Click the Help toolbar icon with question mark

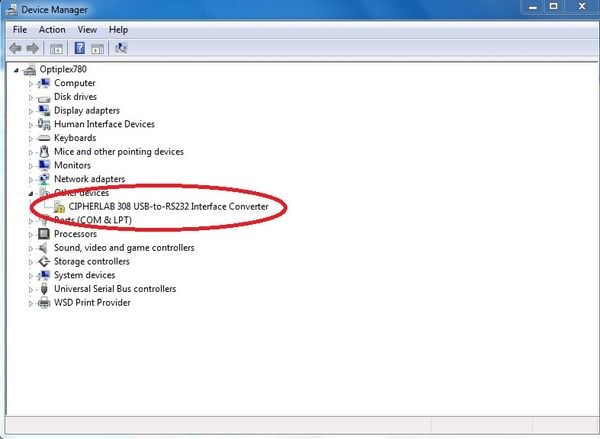pyautogui.click(x=78, y=48)
